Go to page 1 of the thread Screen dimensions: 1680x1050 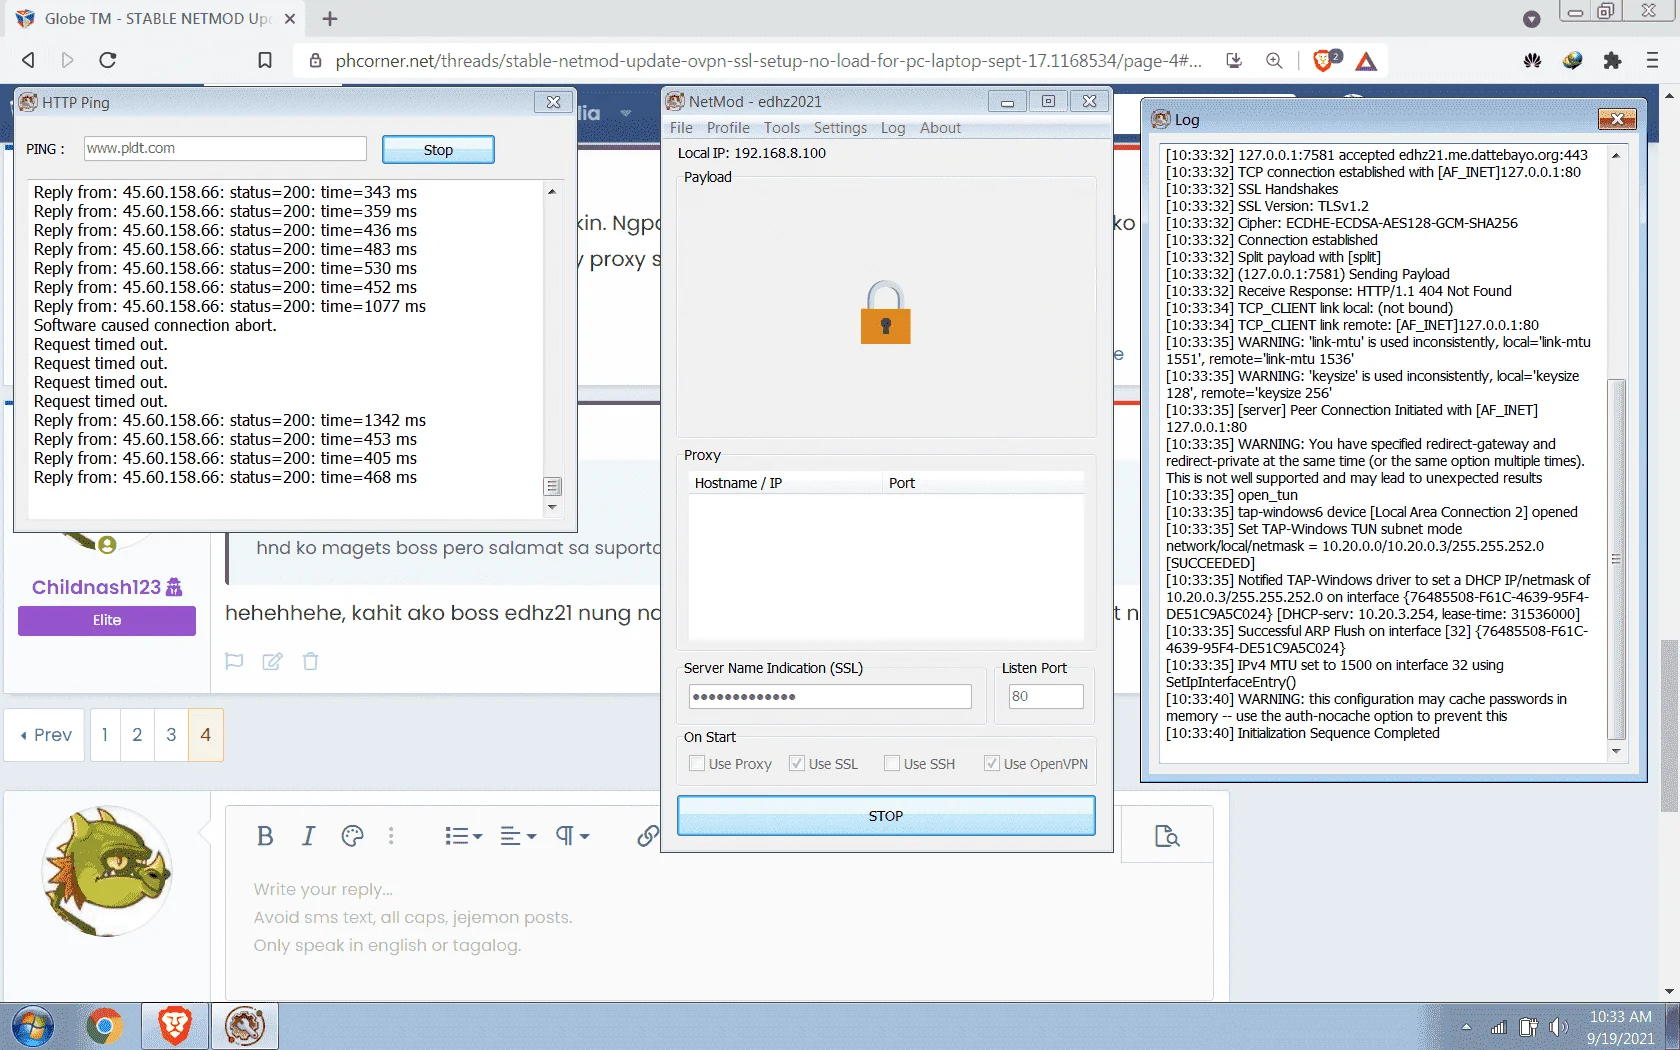[x=105, y=735]
